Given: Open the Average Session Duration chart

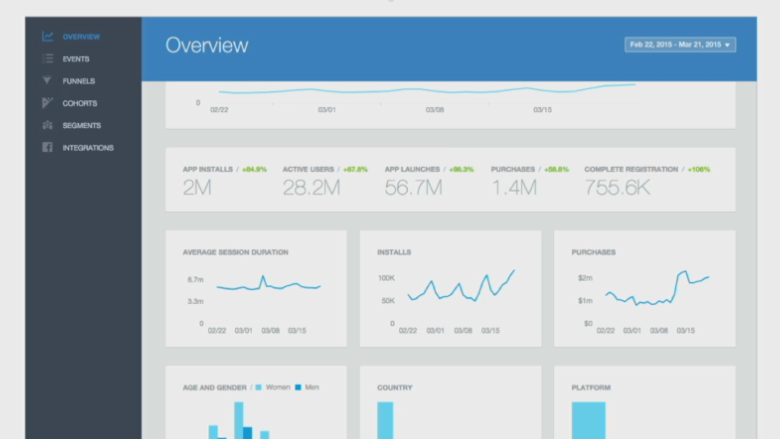Looking at the screenshot, I should tap(256, 289).
